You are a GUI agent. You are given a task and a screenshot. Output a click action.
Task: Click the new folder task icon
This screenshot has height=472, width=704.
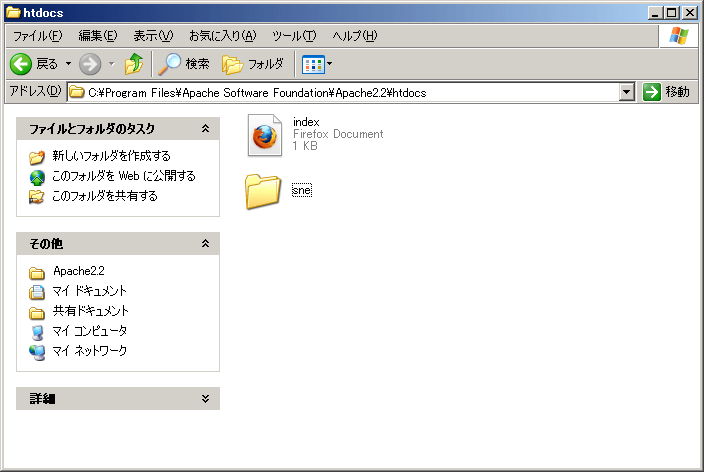coord(37,157)
